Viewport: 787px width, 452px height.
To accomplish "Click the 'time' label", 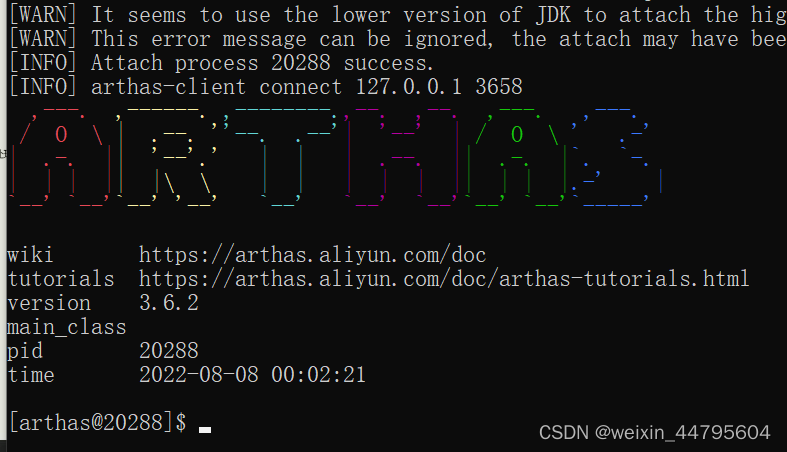I will pos(31,375).
